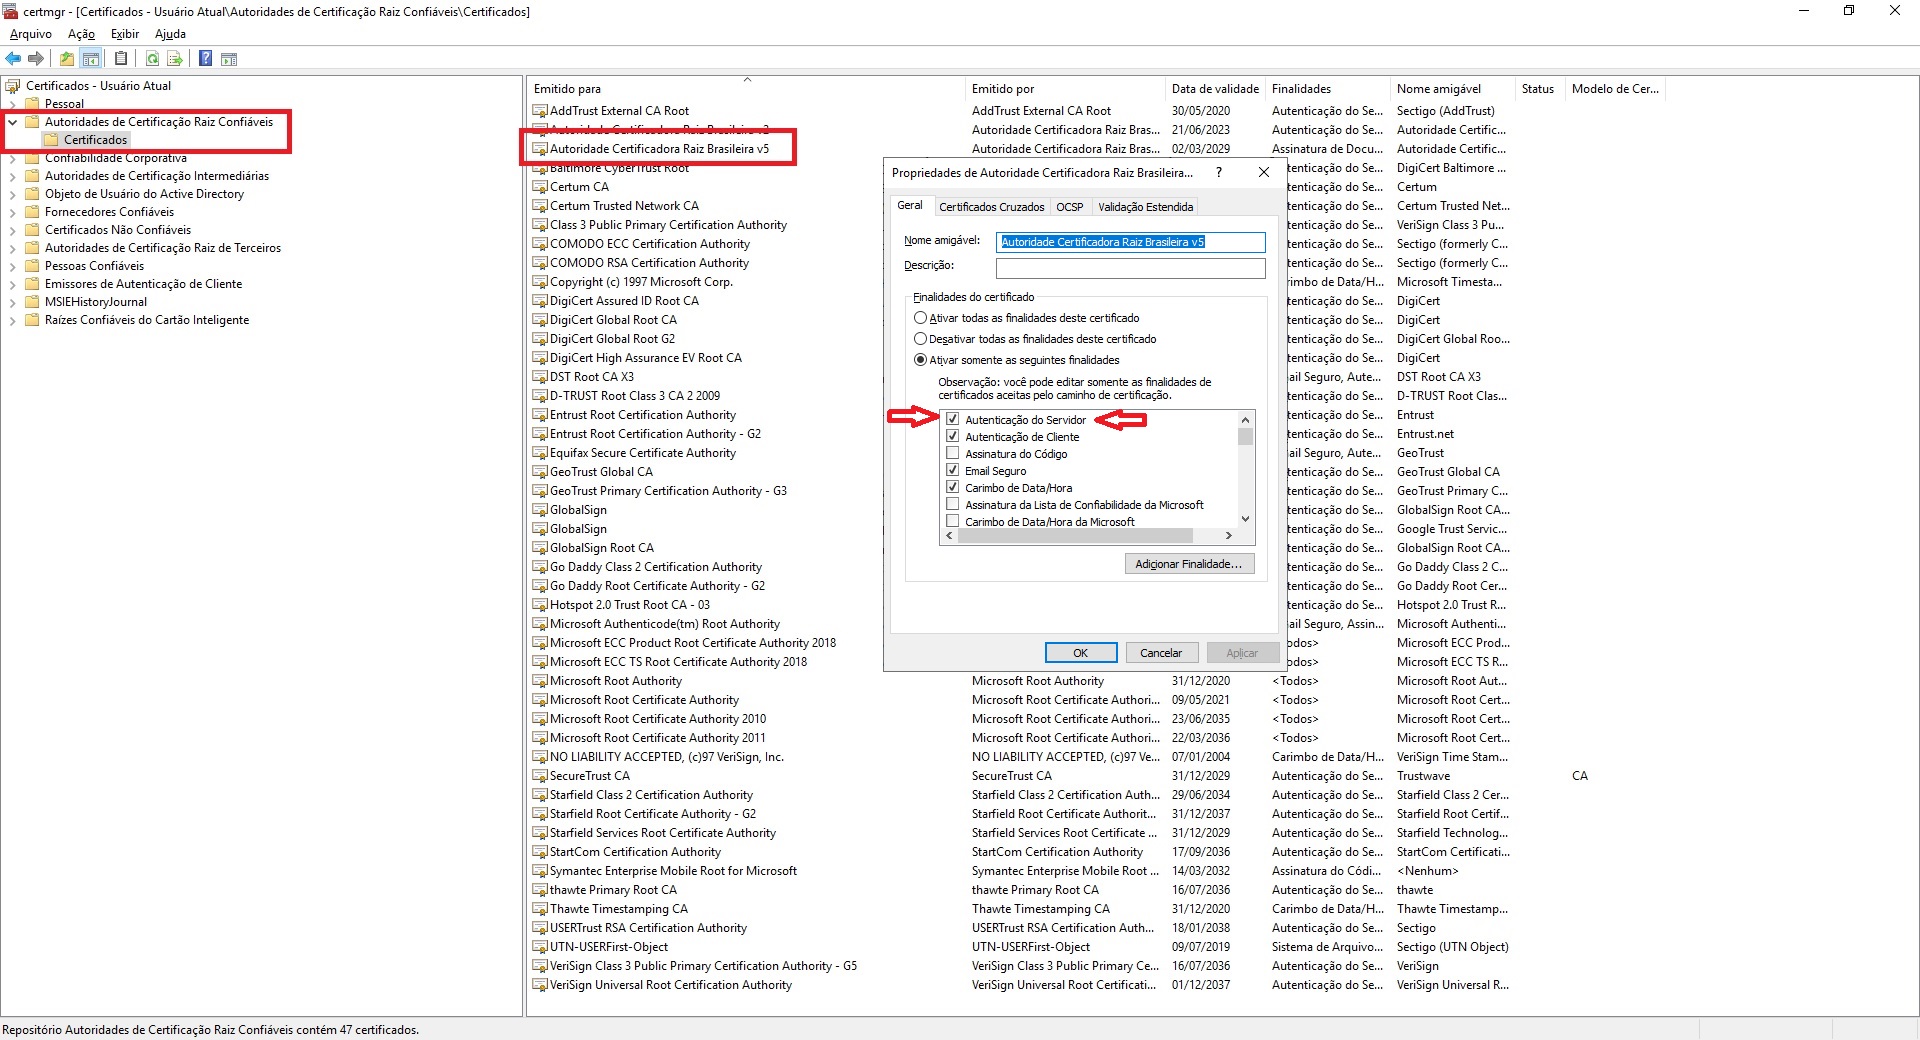This screenshot has width=1920, height=1040.
Task: Expand Autoridades de Certificação Raiz de Terceiros
Action: tap(12, 248)
